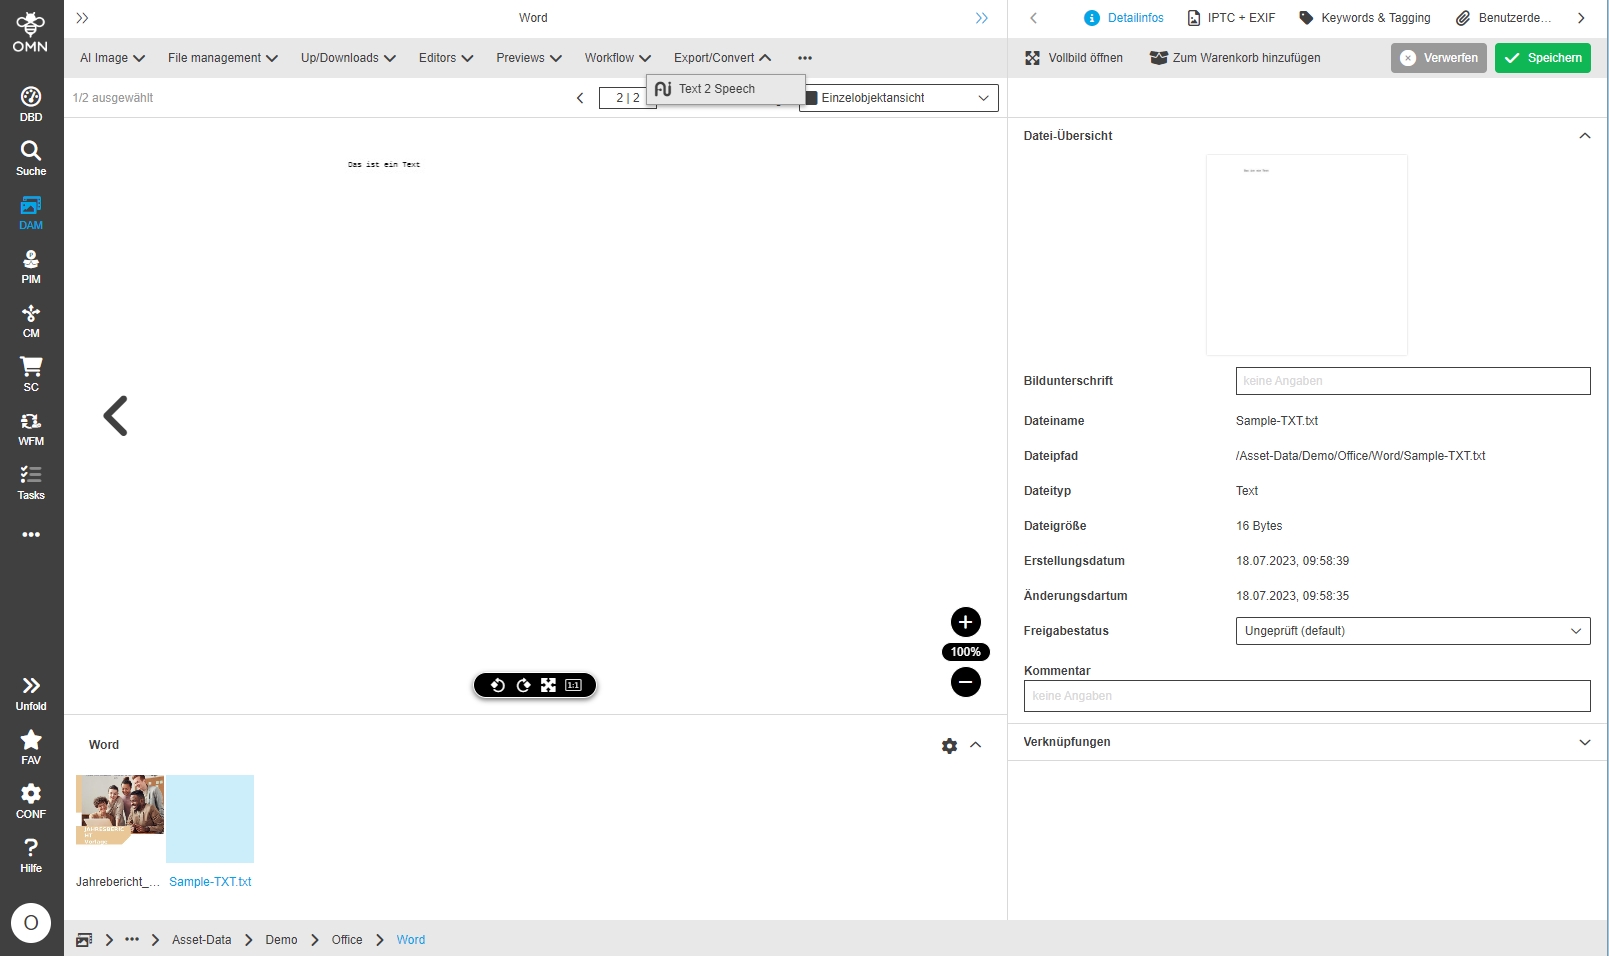1609x956 pixels.
Task: Open the CM module
Action: (x=31, y=320)
